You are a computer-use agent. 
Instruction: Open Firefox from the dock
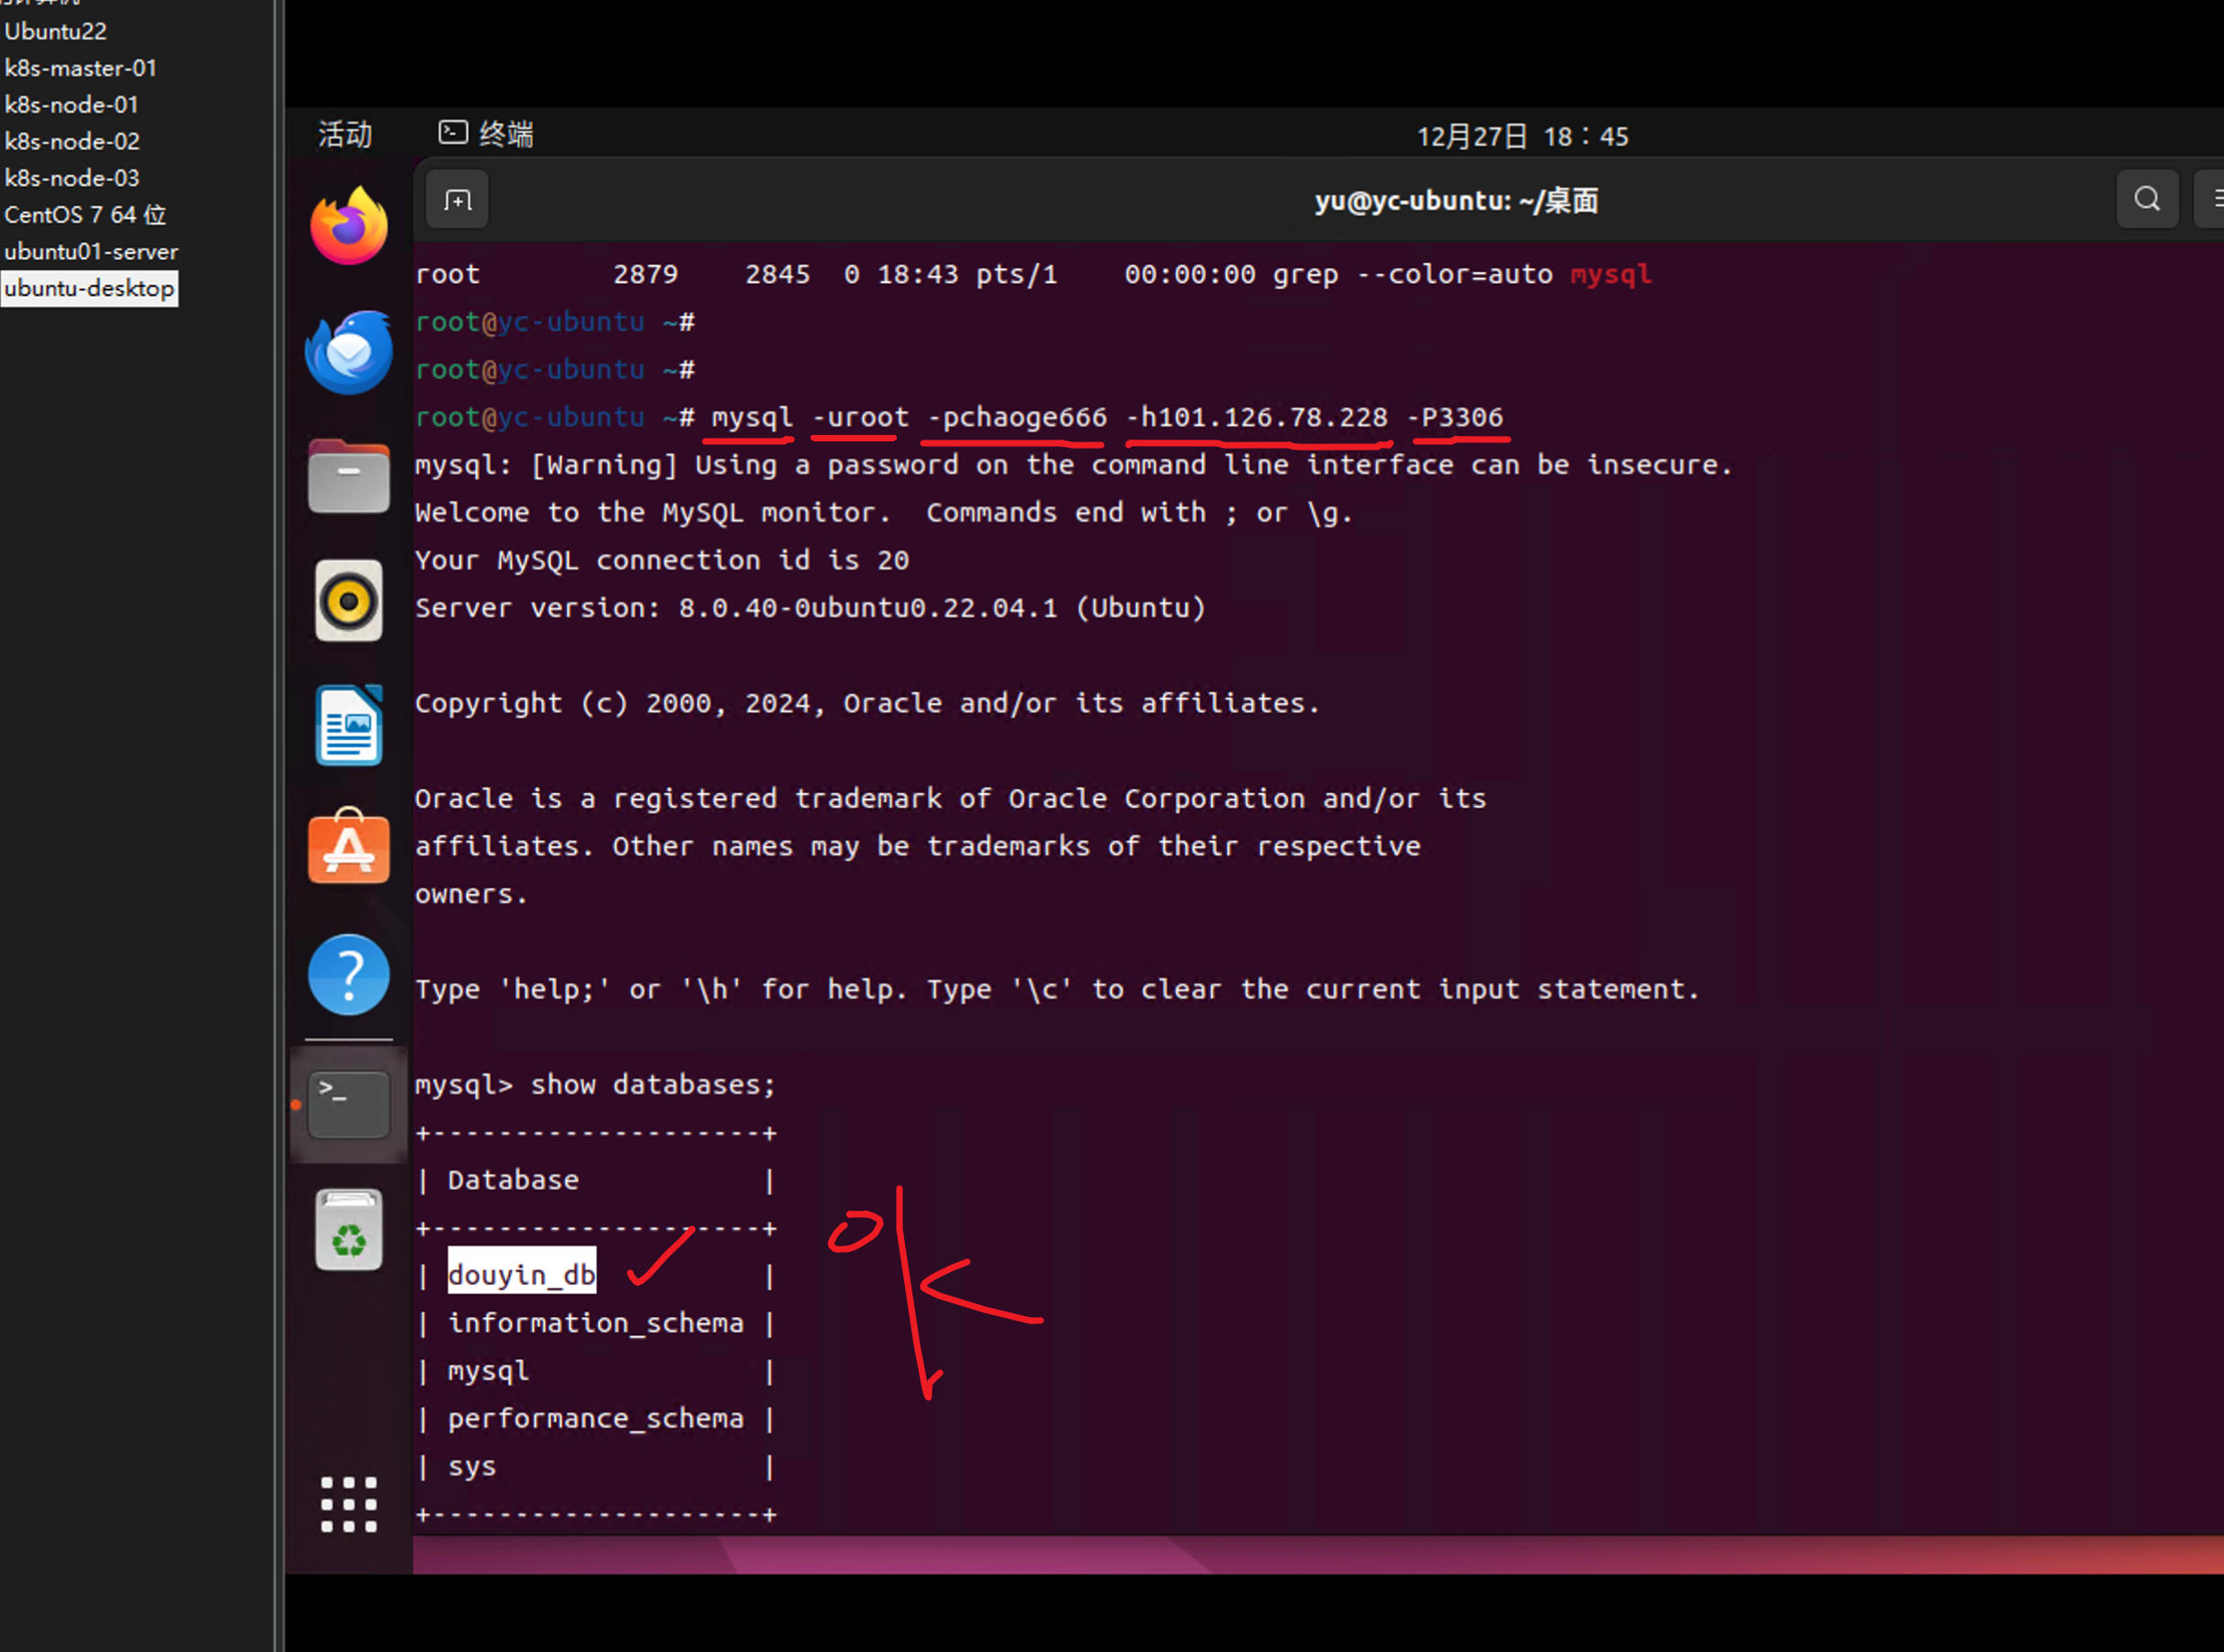click(x=348, y=226)
